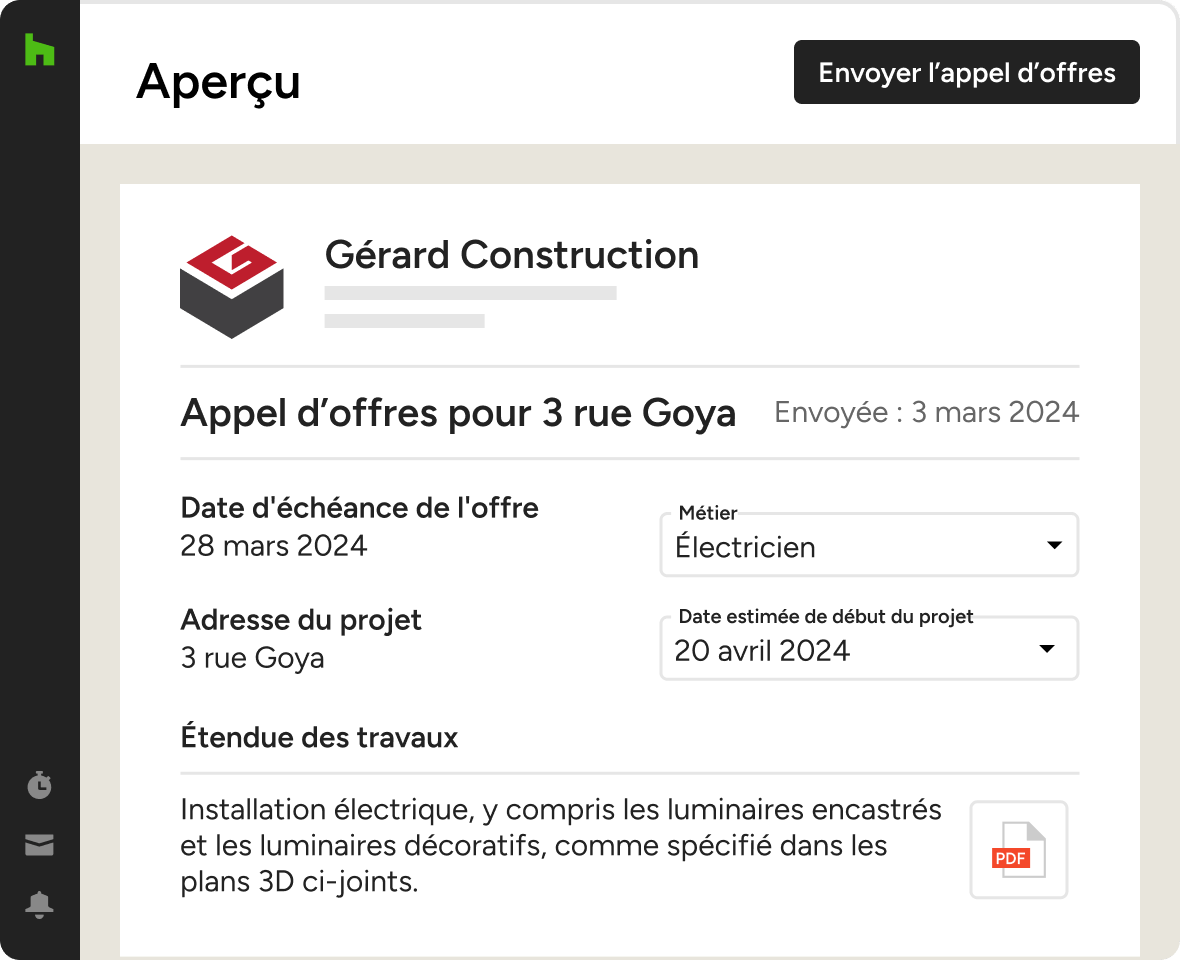Click the Gérard Construction cube logo
The width and height of the screenshot is (1180, 960).
(232, 287)
